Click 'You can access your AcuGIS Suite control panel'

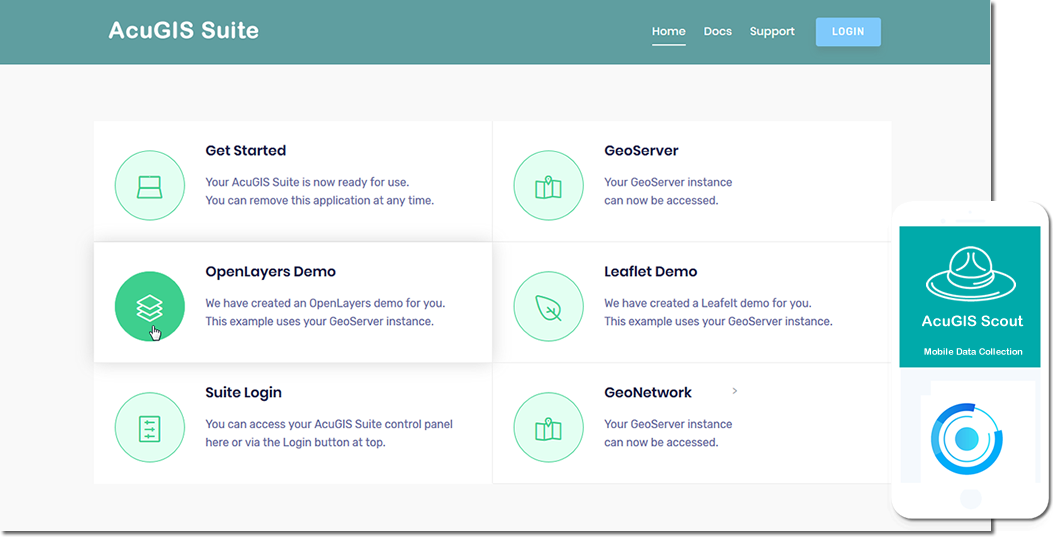click(329, 424)
